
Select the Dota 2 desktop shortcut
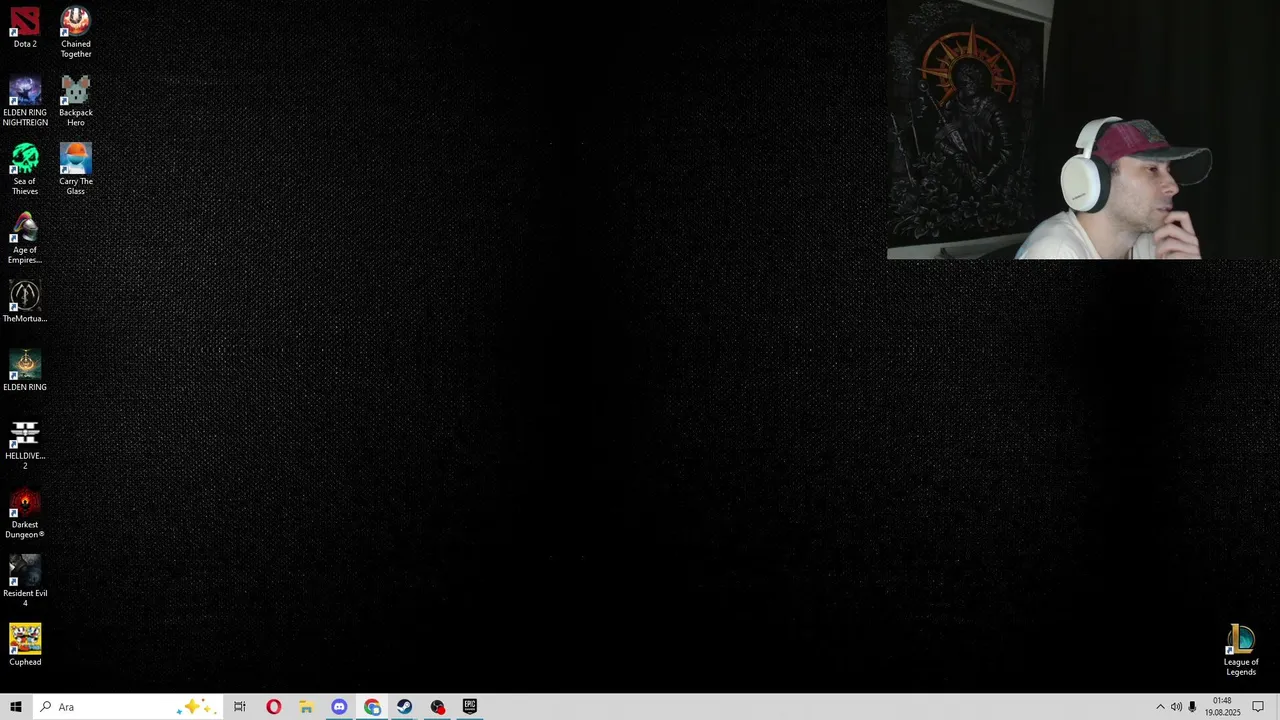coord(25,28)
